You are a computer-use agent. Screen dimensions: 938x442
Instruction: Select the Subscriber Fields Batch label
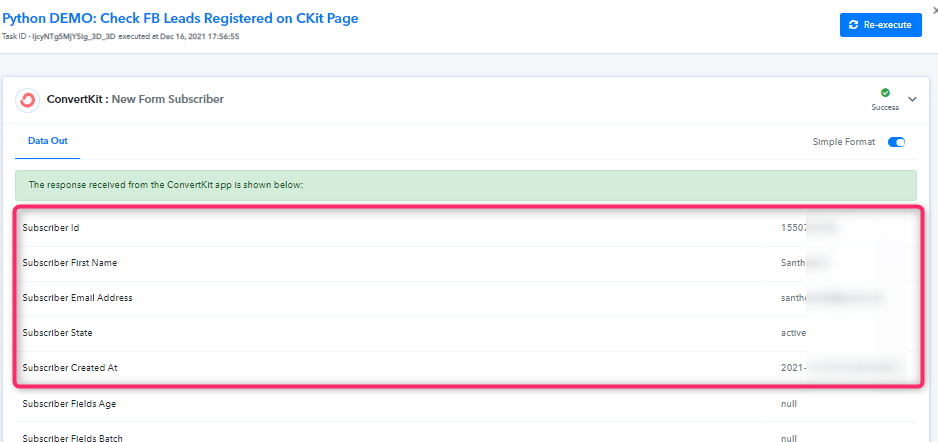point(72,438)
